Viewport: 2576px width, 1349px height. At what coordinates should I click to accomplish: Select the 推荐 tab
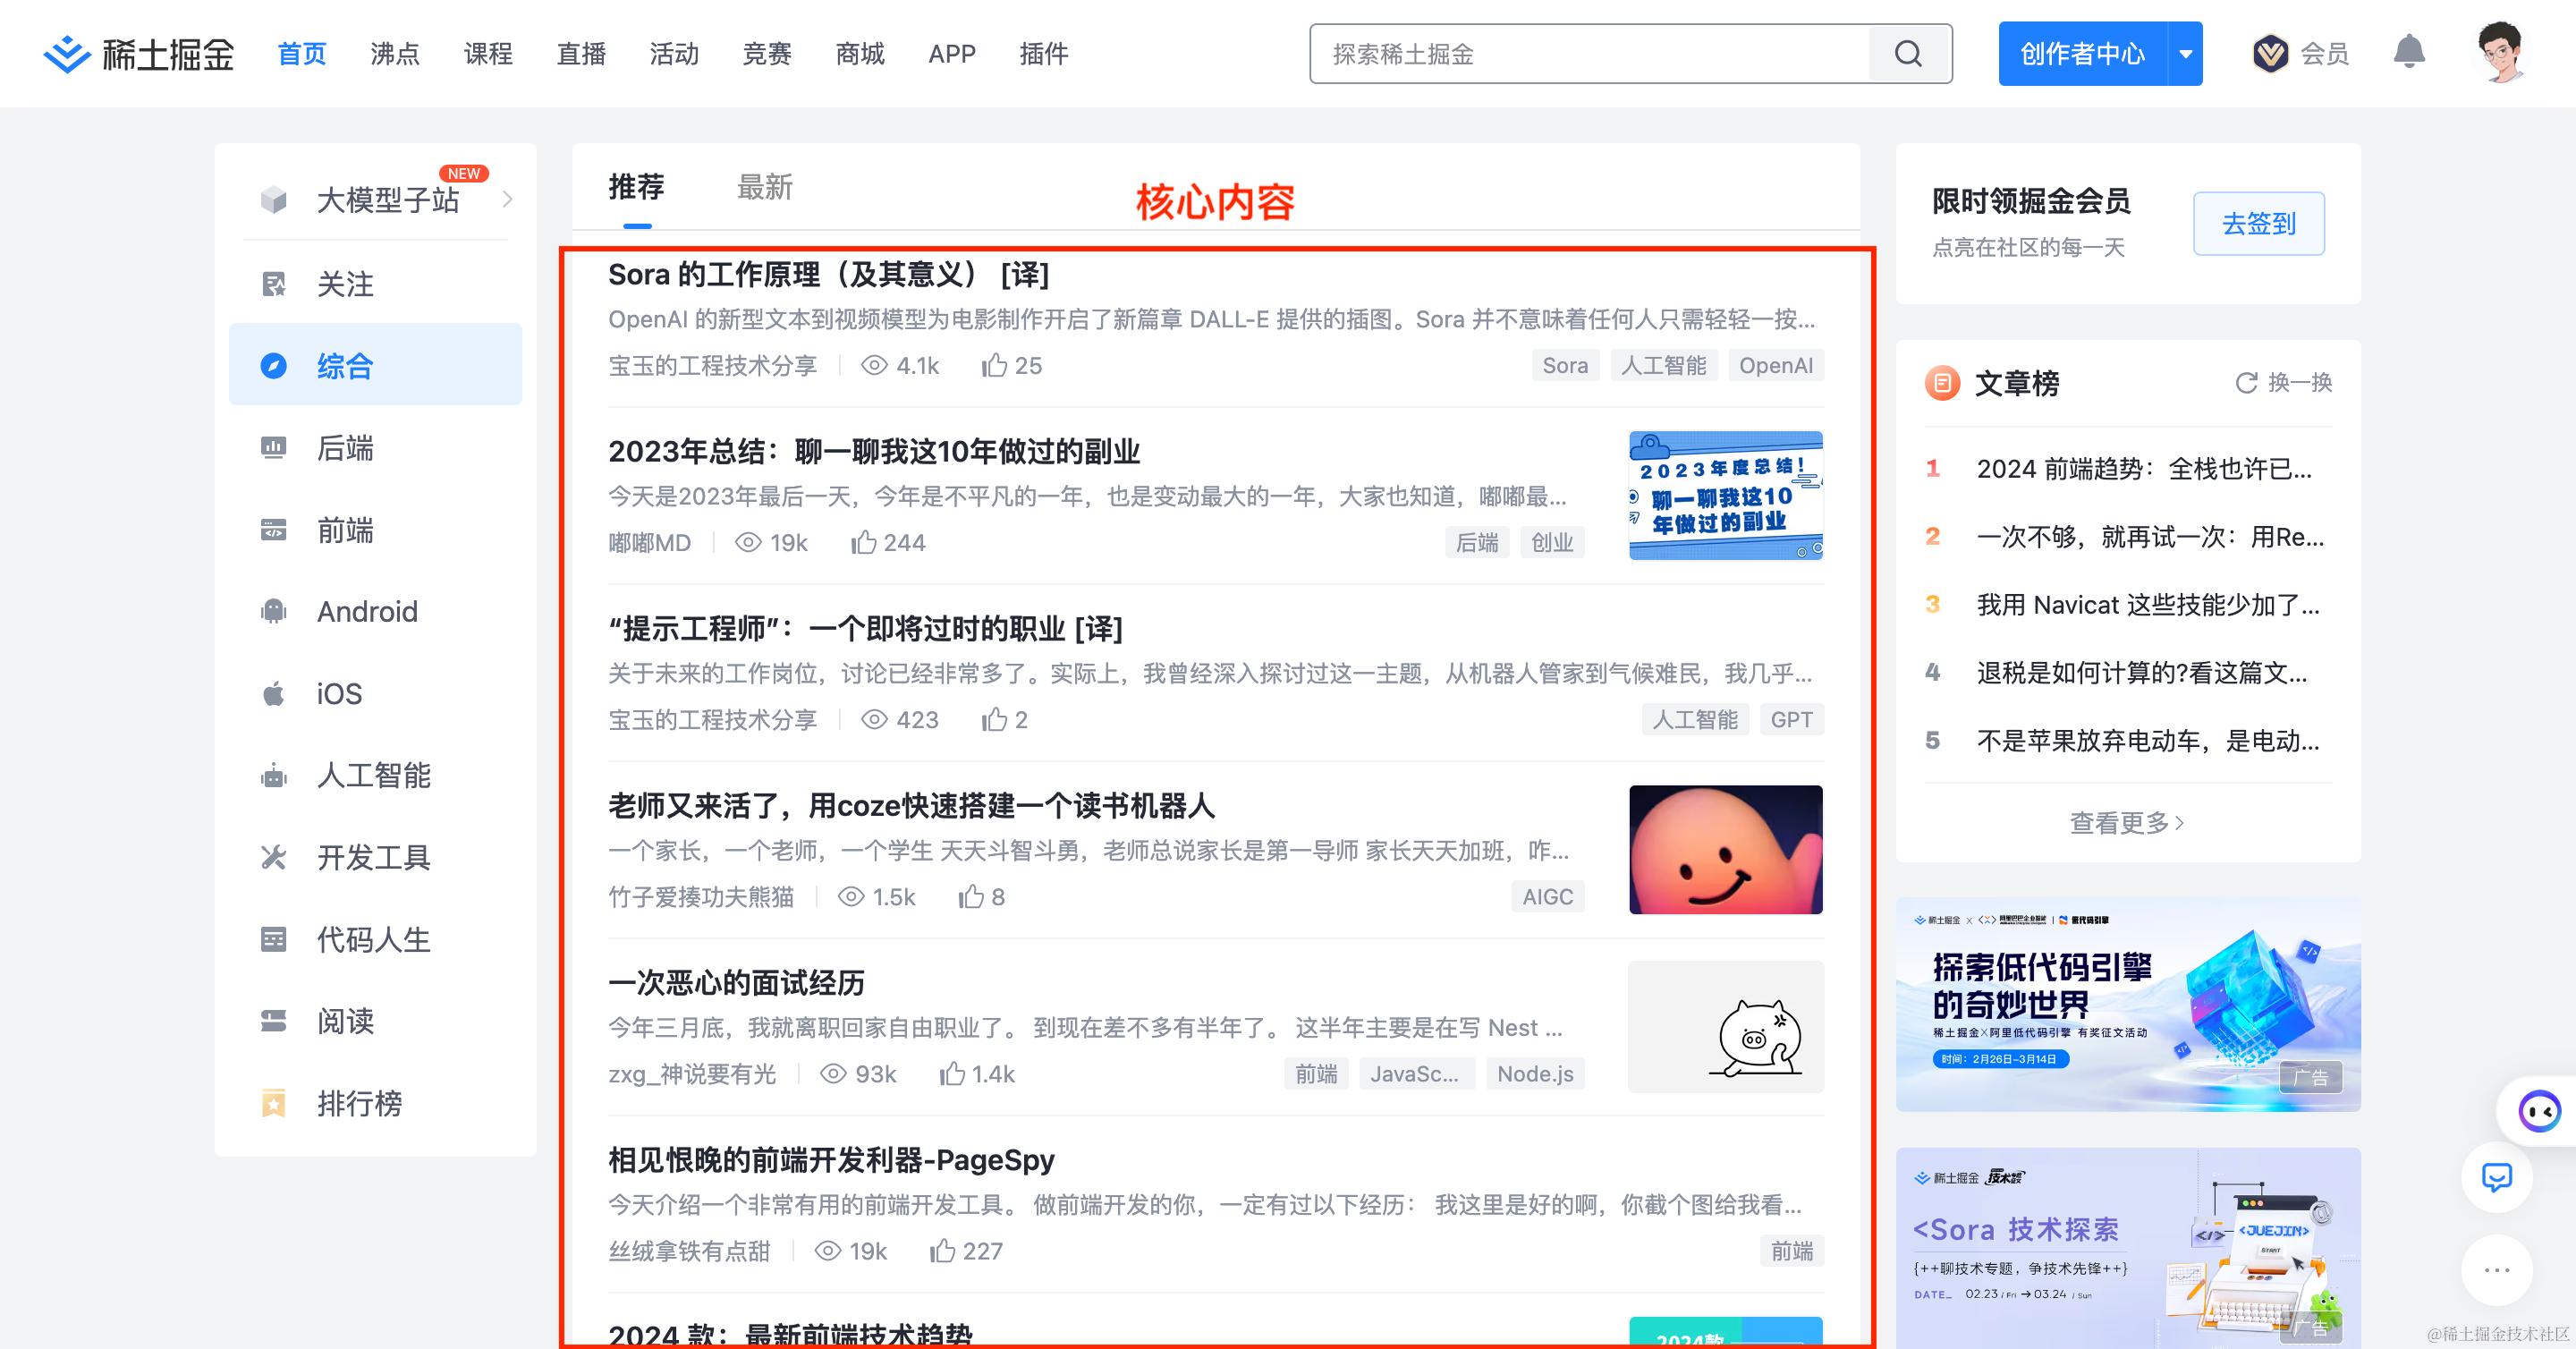point(636,187)
